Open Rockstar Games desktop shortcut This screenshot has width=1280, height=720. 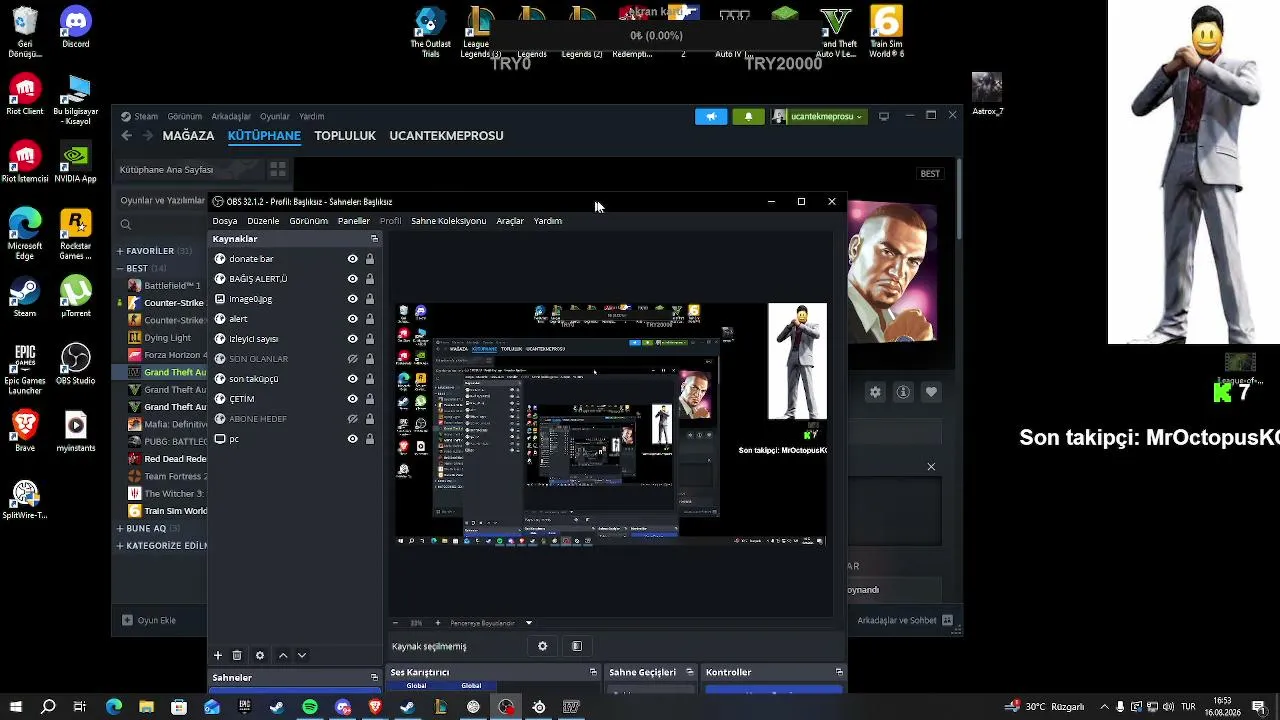(x=76, y=235)
